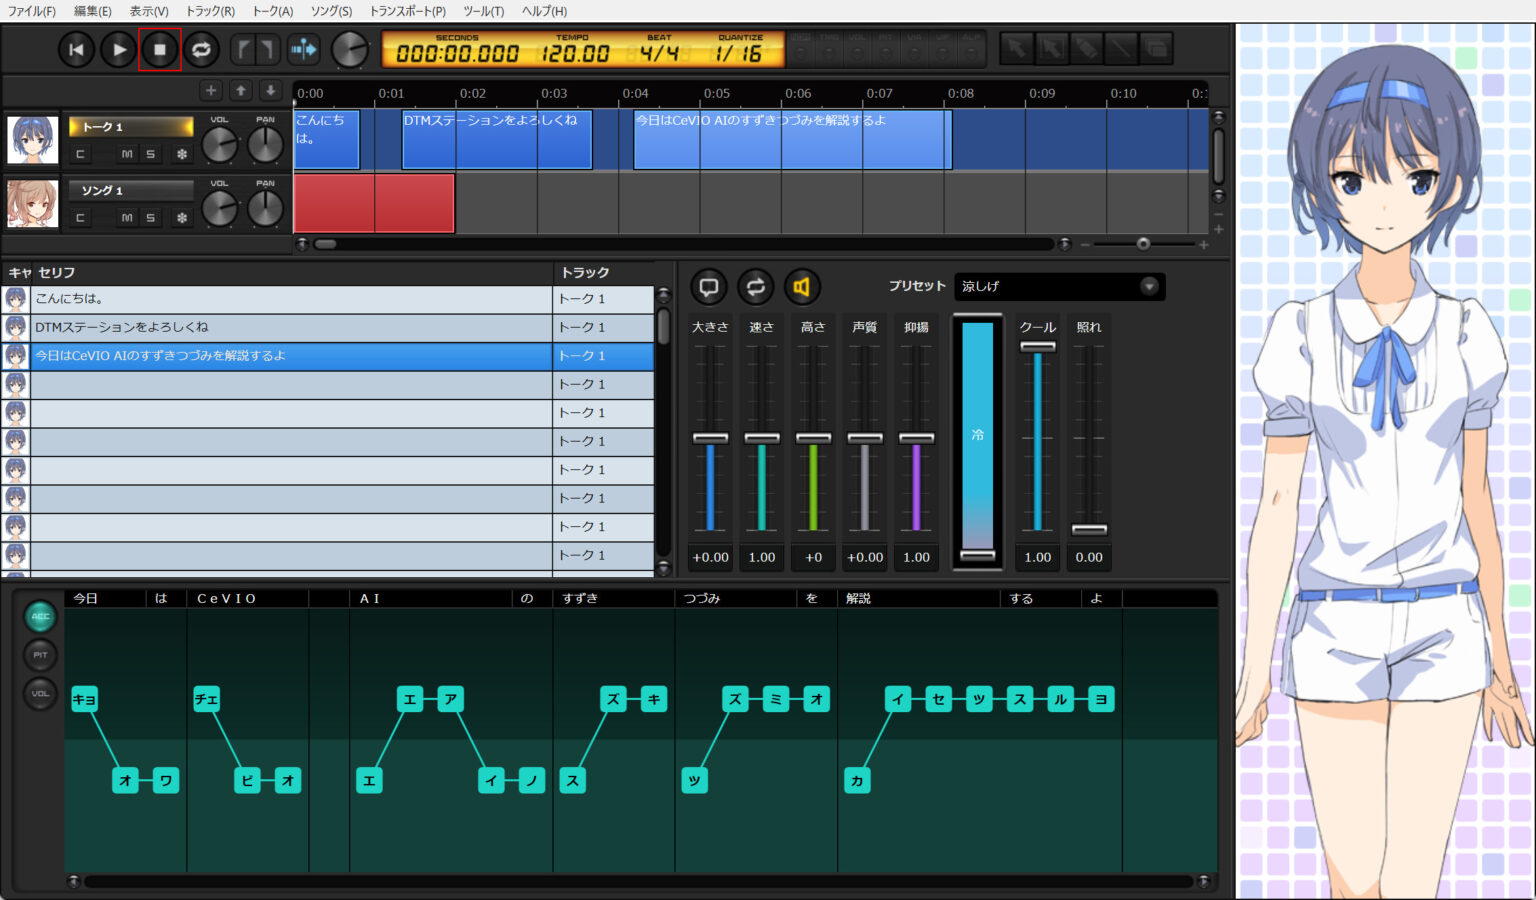The width and height of the screenshot is (1536, 900).
Task: Open the ファイル(F) menu
Action: pyautogui.click(x=32, y=11)
